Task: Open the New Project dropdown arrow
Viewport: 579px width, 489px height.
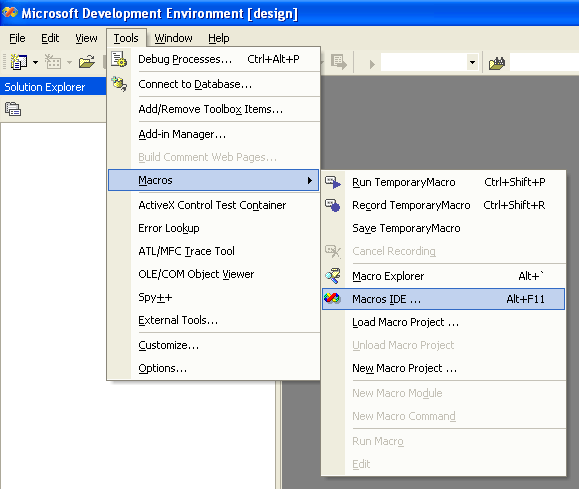Action: [35, 62]
